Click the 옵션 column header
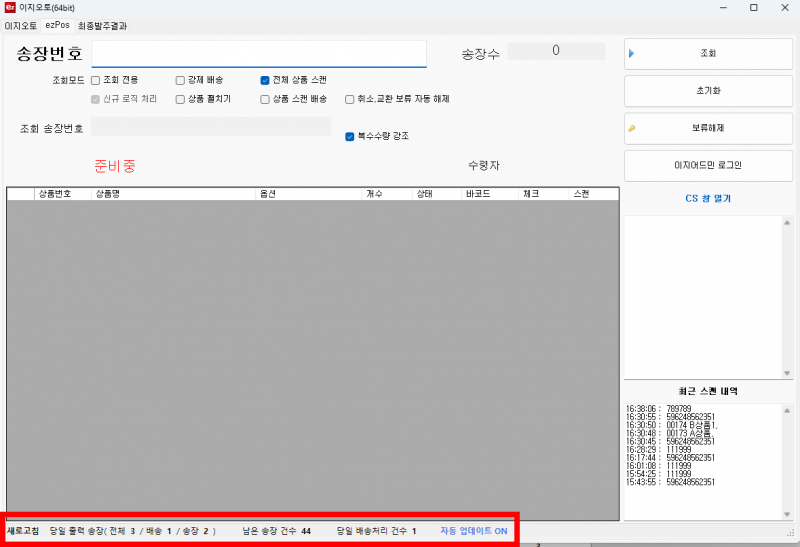Image resolution: width=800 pixels, height=547 pixels. click(x=309, y=194)
